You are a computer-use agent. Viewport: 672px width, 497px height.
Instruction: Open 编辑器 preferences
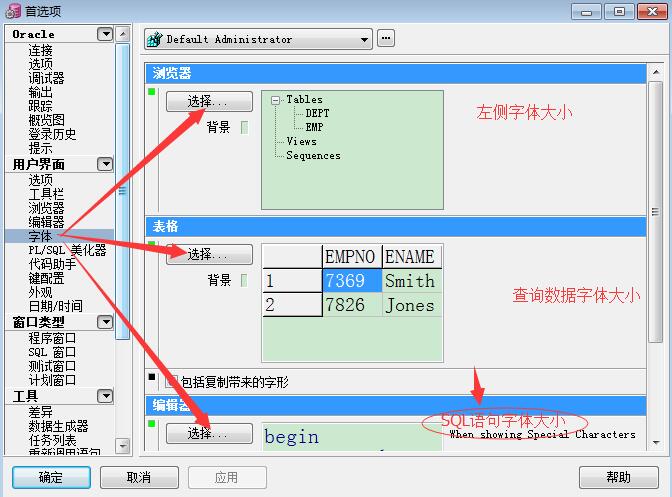pos(46,222)
